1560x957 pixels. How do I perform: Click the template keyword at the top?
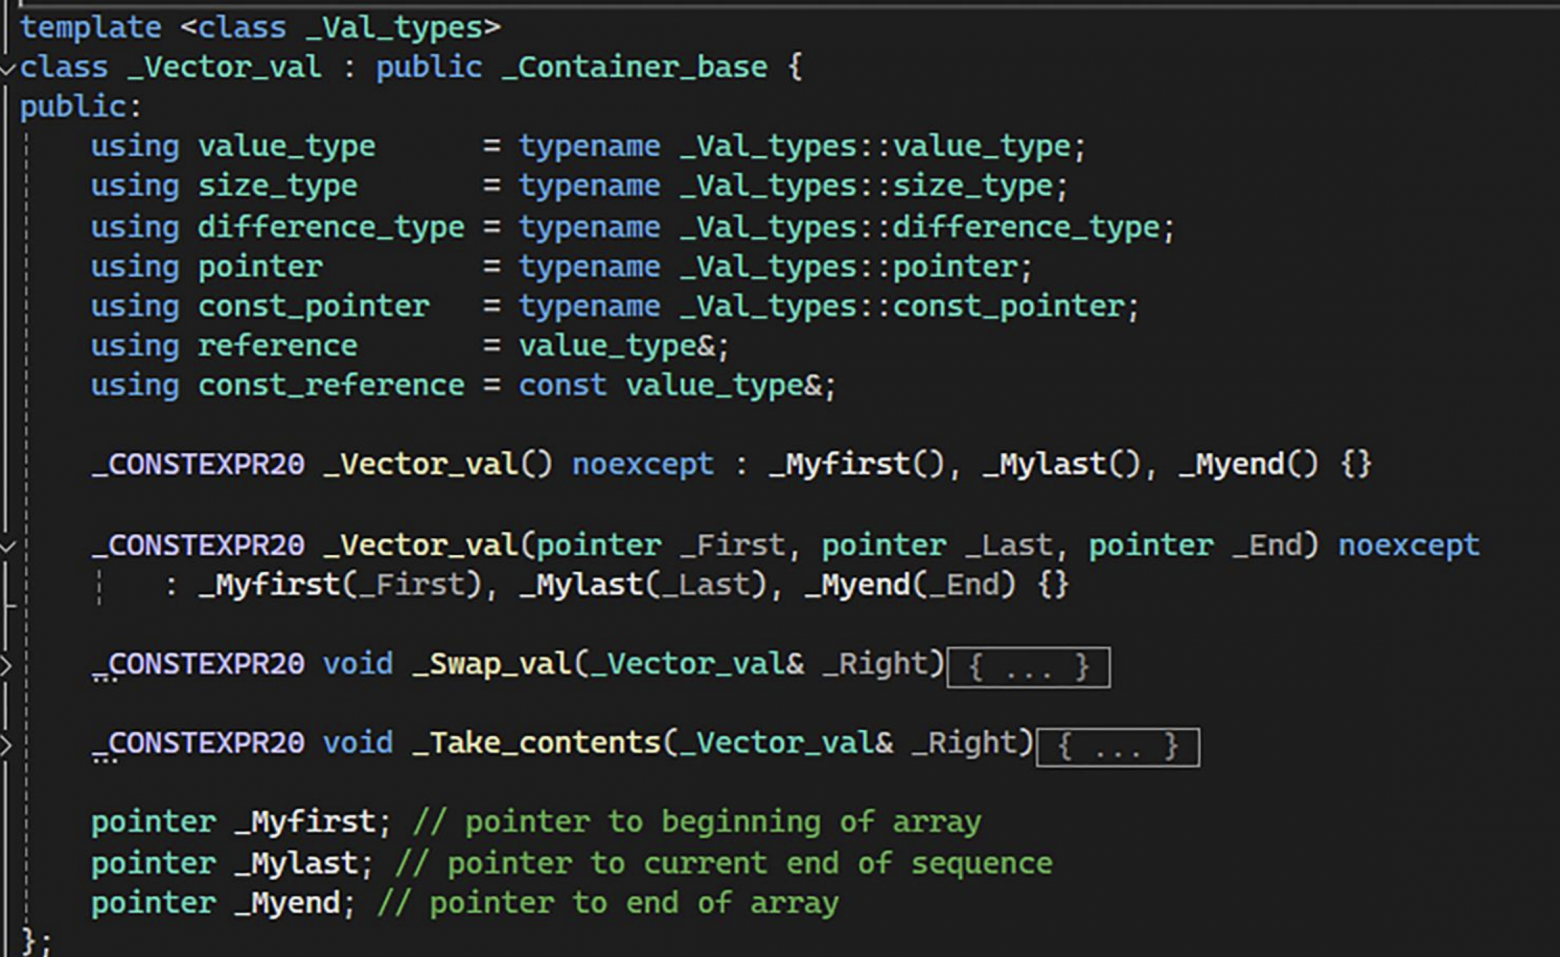tap(90, 27)
